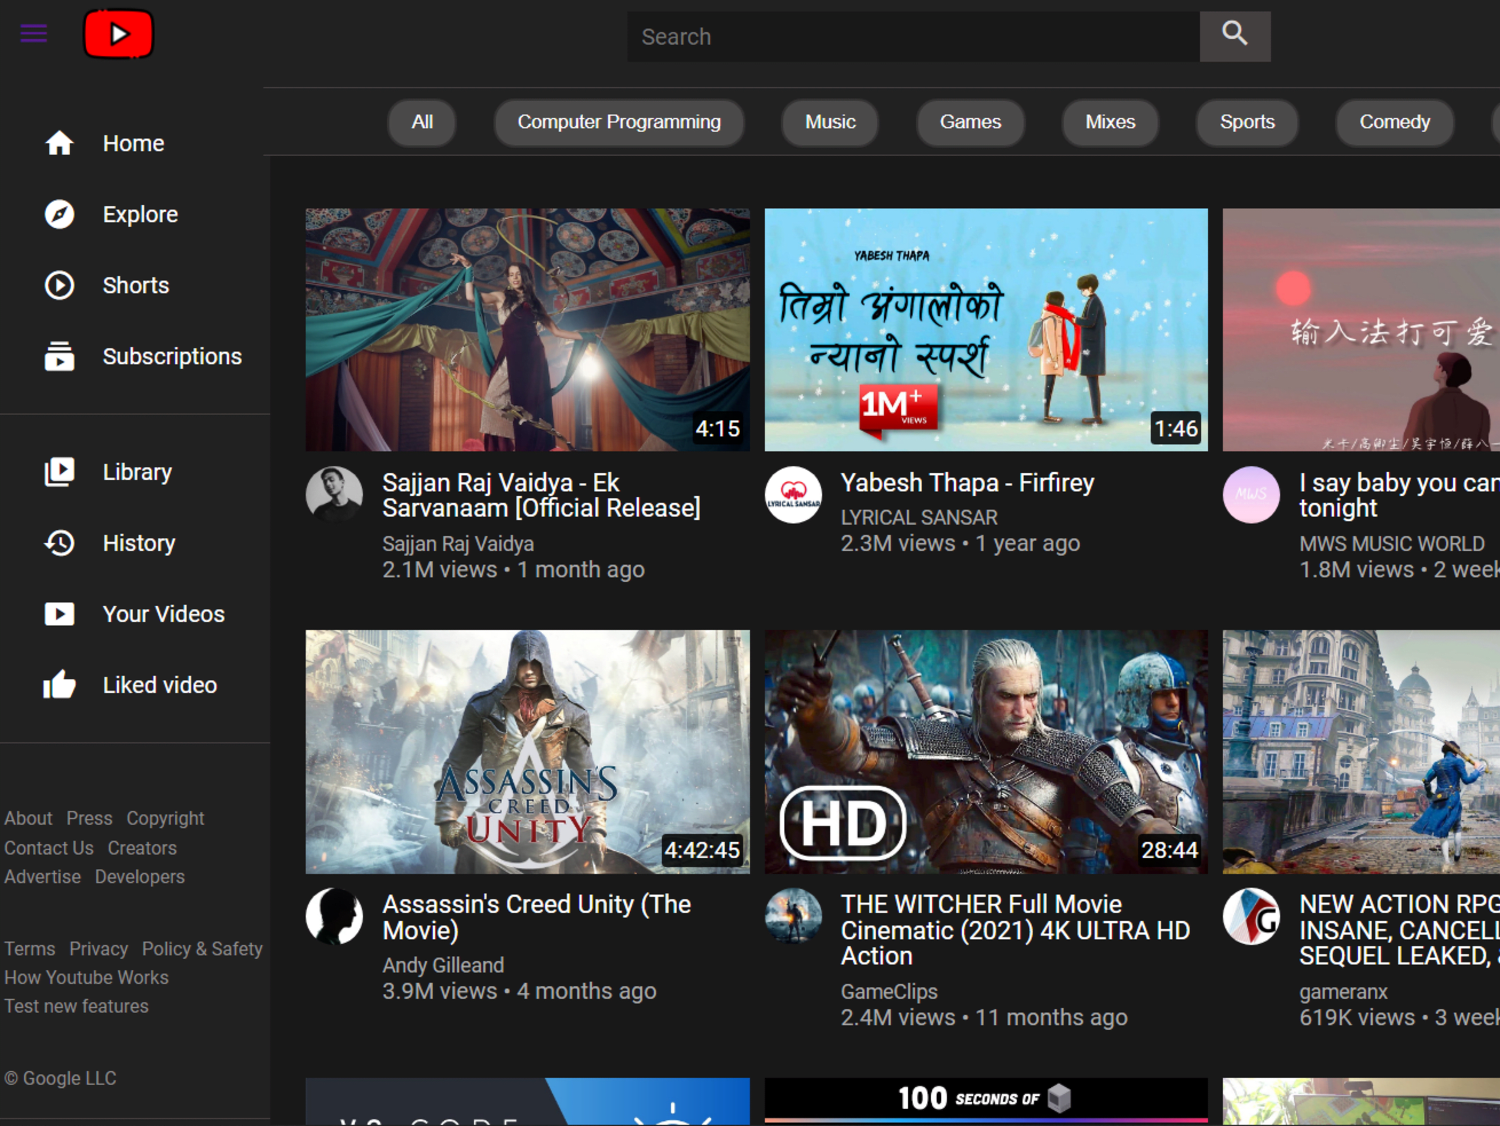Play Sajjan Raj Vaidya video thumbnail
The height and width of the screenshot is (1126, 1500).
click(x=527, y=330)
